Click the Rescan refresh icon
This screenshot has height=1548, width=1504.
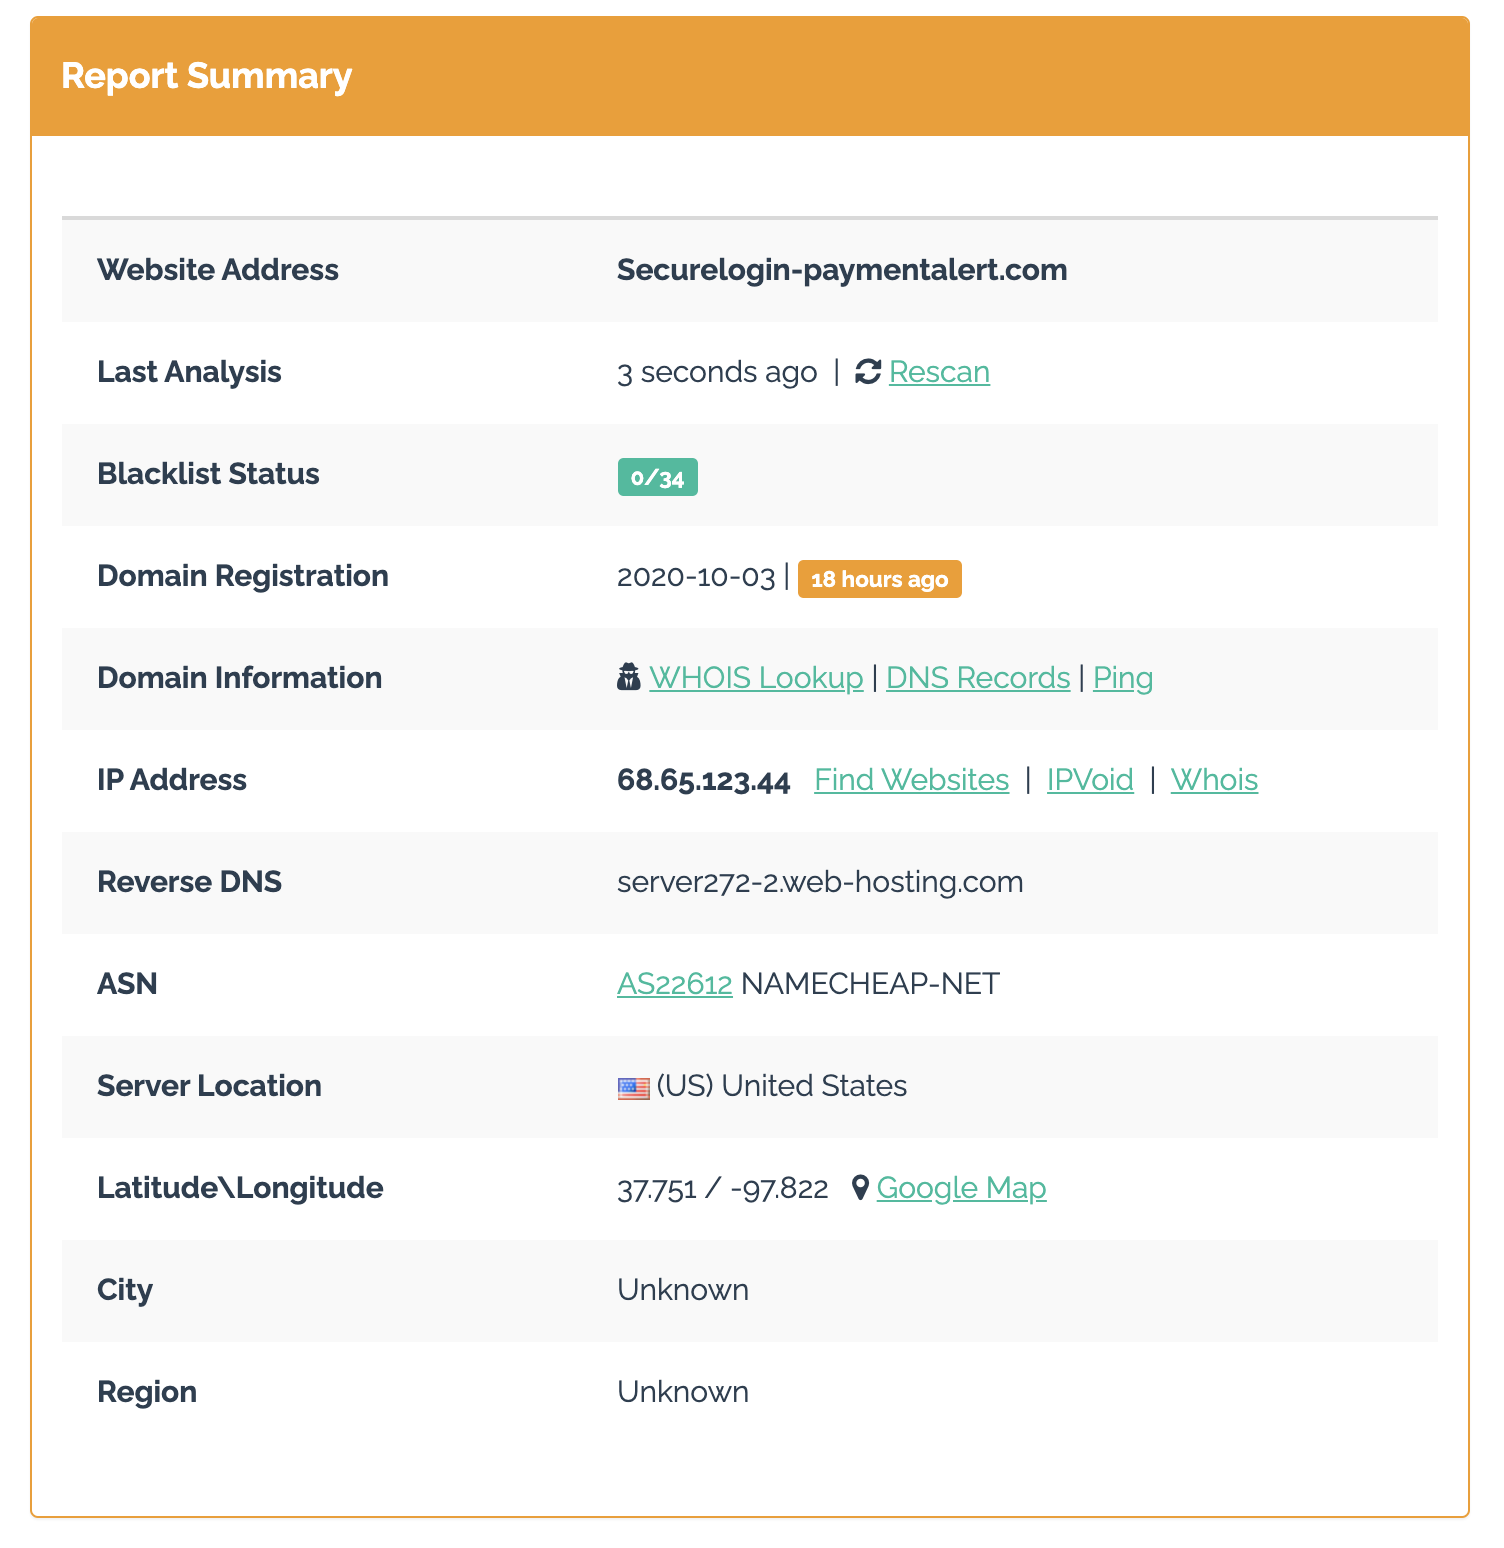(x=867, y=372)
